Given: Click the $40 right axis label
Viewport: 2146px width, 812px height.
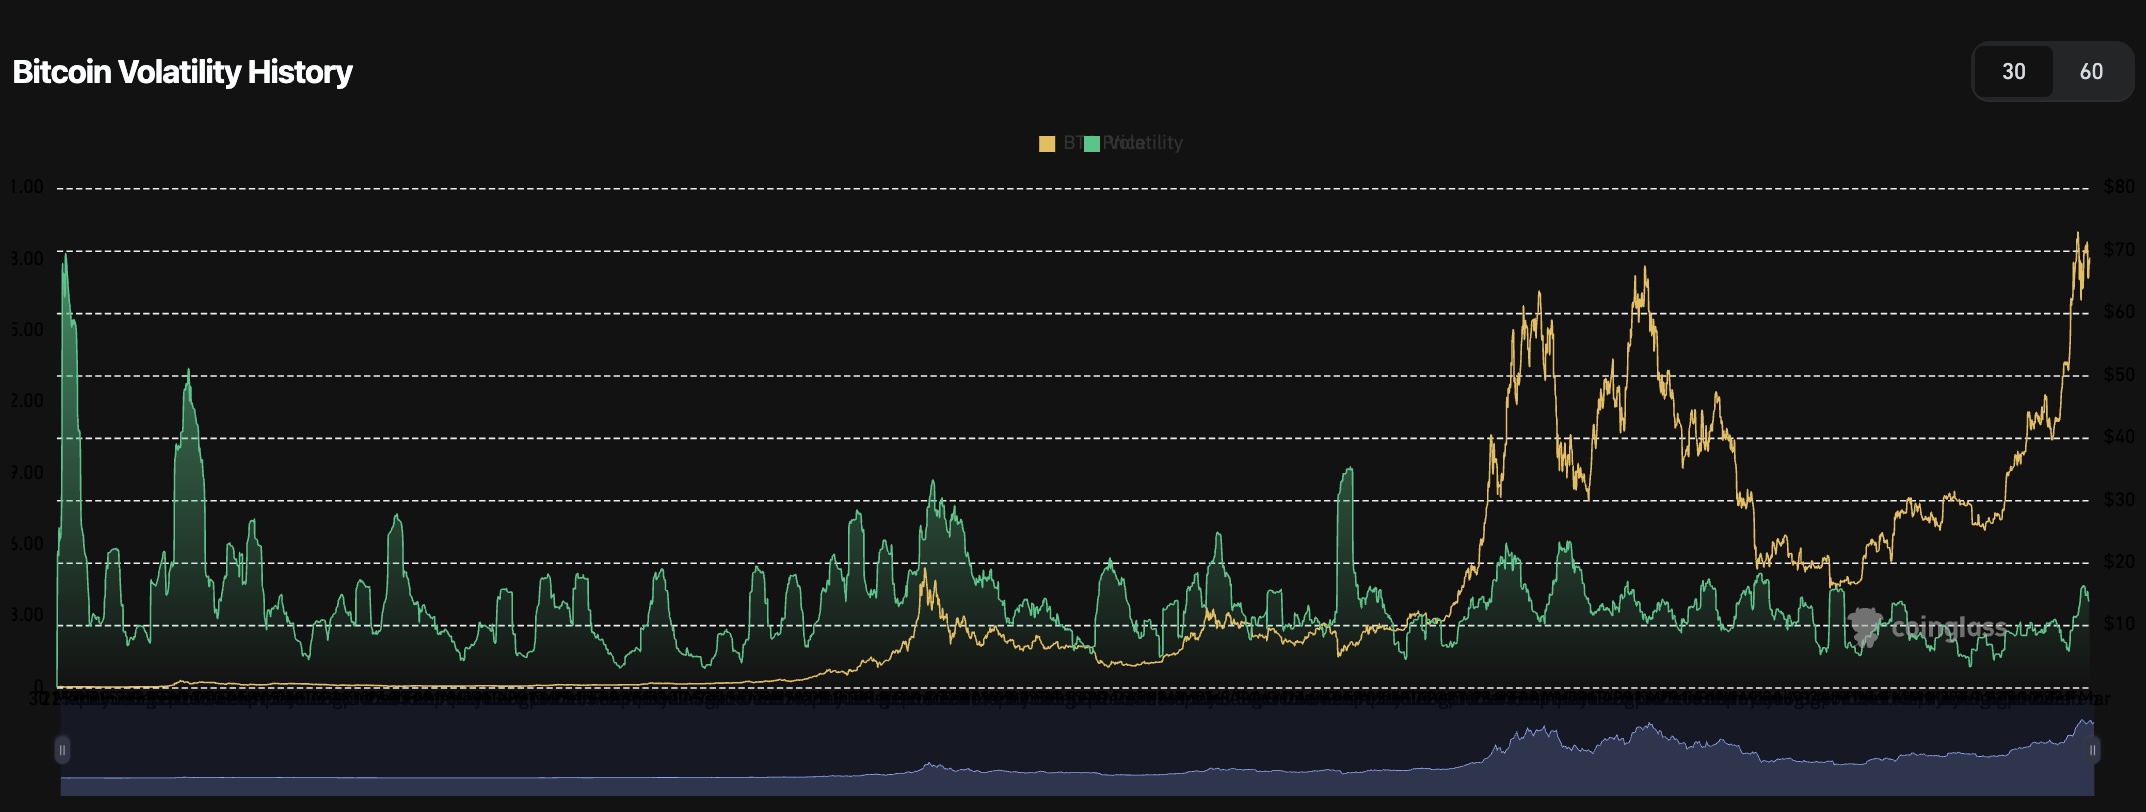Looking at the screenshot, I should [x=2119, y=437].
